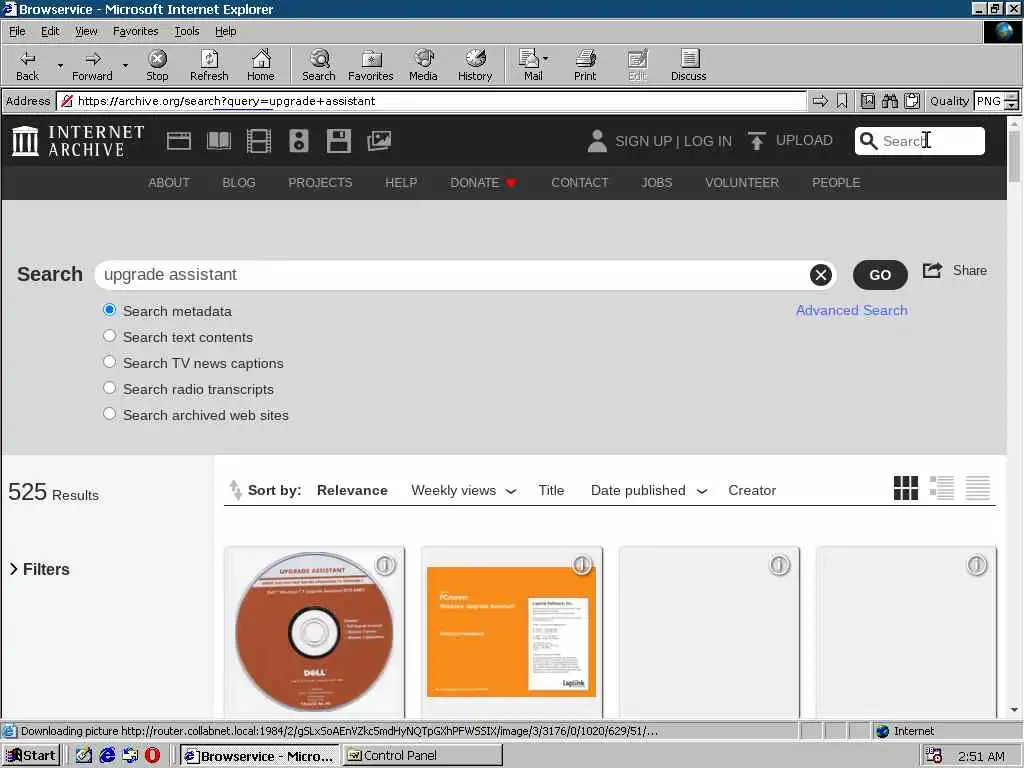
Task: Click the Mail toolbar icon
Action: pos(531,65)
